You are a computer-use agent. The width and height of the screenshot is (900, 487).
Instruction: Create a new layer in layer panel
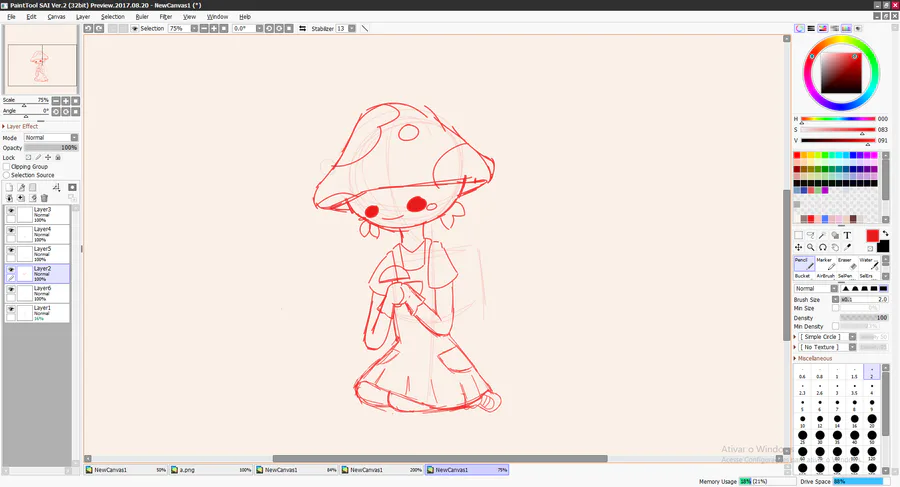(9, 187)
